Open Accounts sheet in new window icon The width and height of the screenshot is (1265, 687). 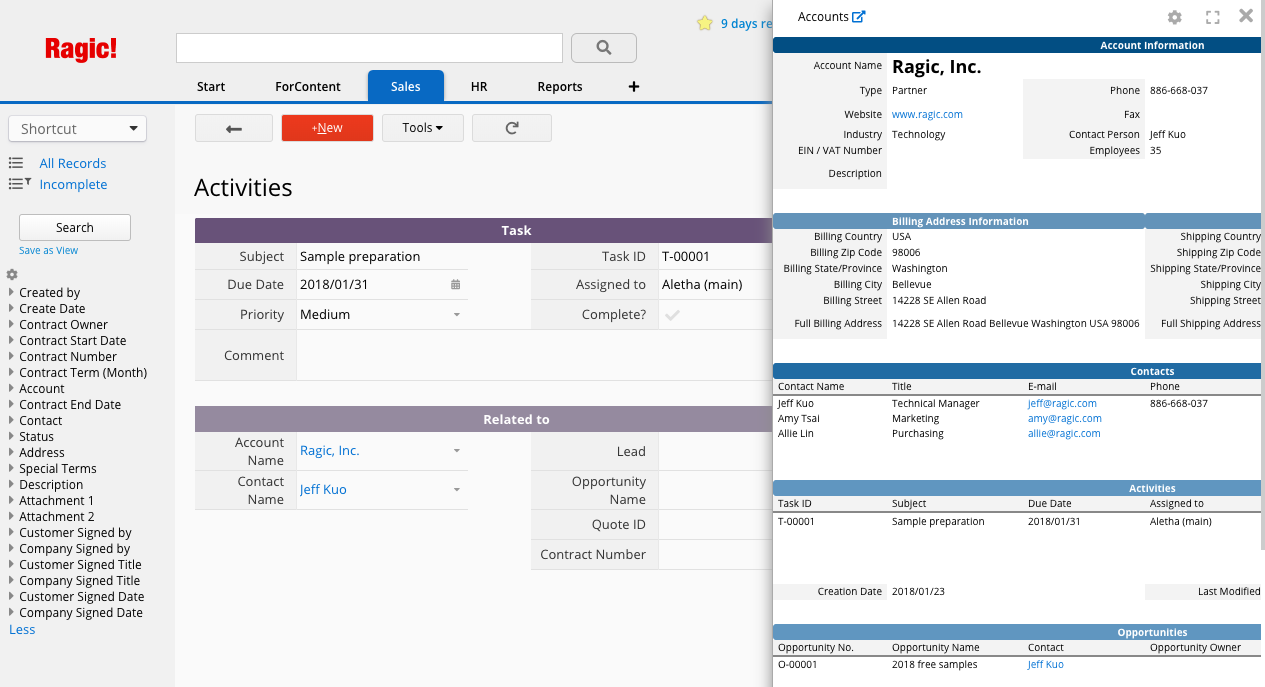click(859, 16)
